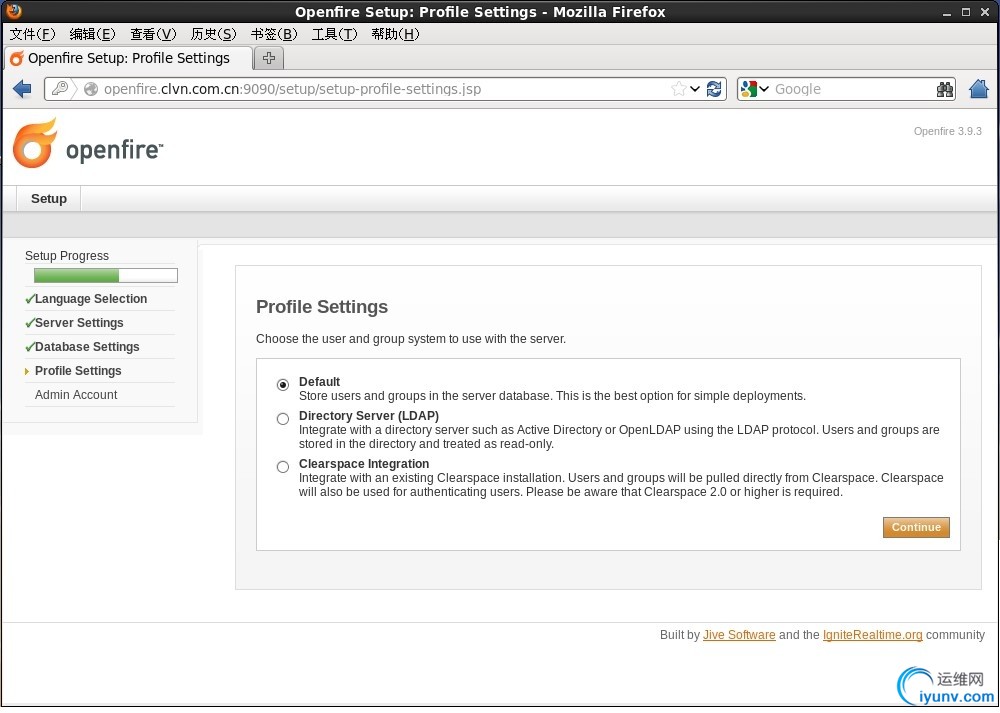This screenshot has height=713, width=1000.
Task: Close the Firefox window
Action: point(985,12)
